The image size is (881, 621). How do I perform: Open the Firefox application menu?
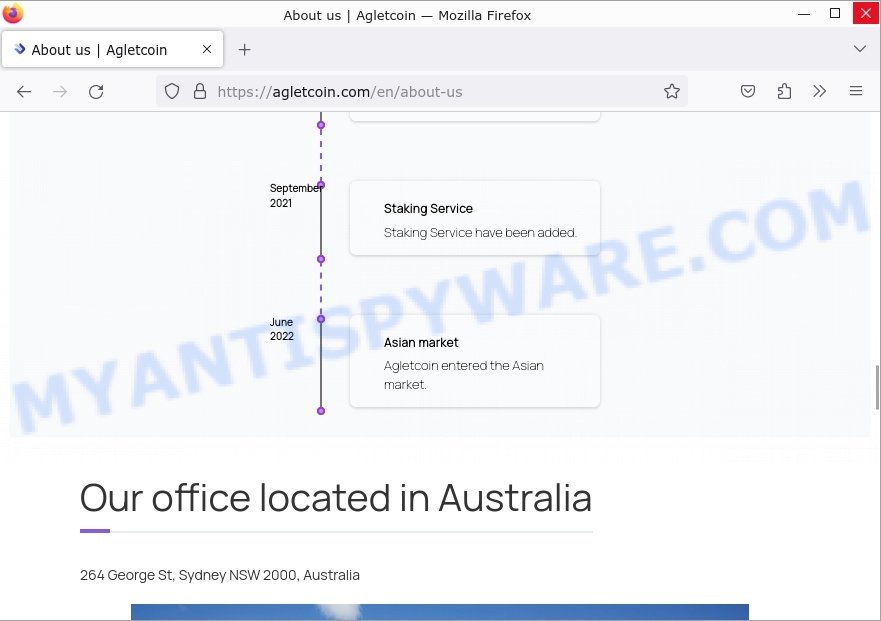856,91
